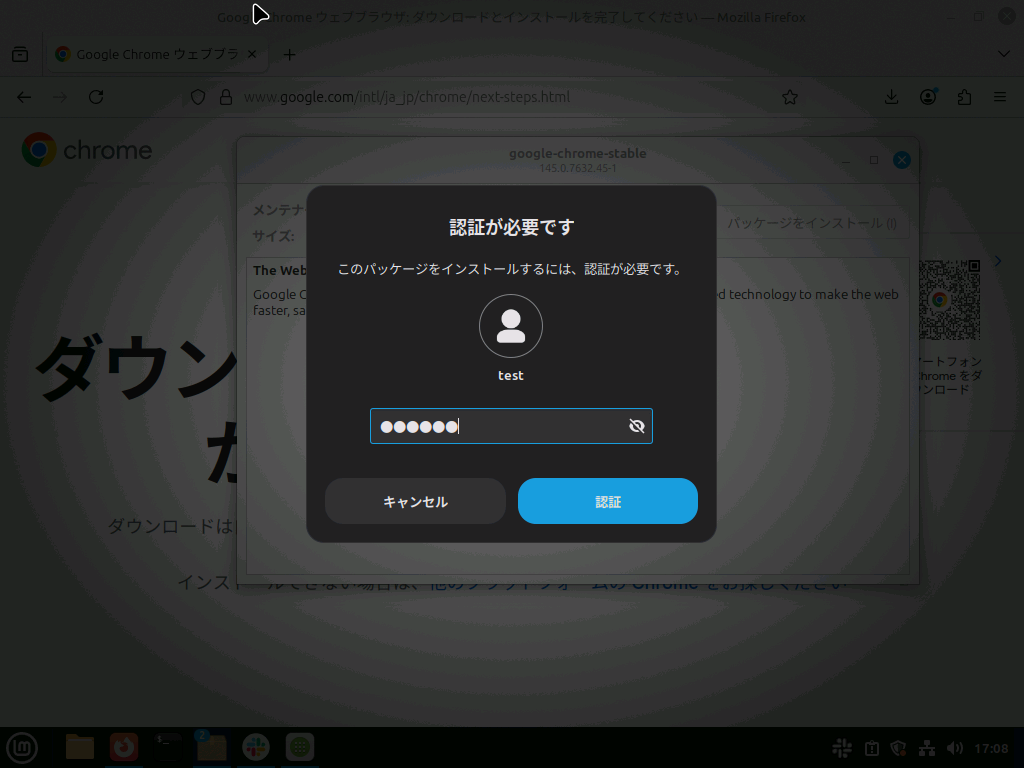Click the パッケージをインストール button
Image resolution: width=1024 pixels, height=768 pixels.
812,223
